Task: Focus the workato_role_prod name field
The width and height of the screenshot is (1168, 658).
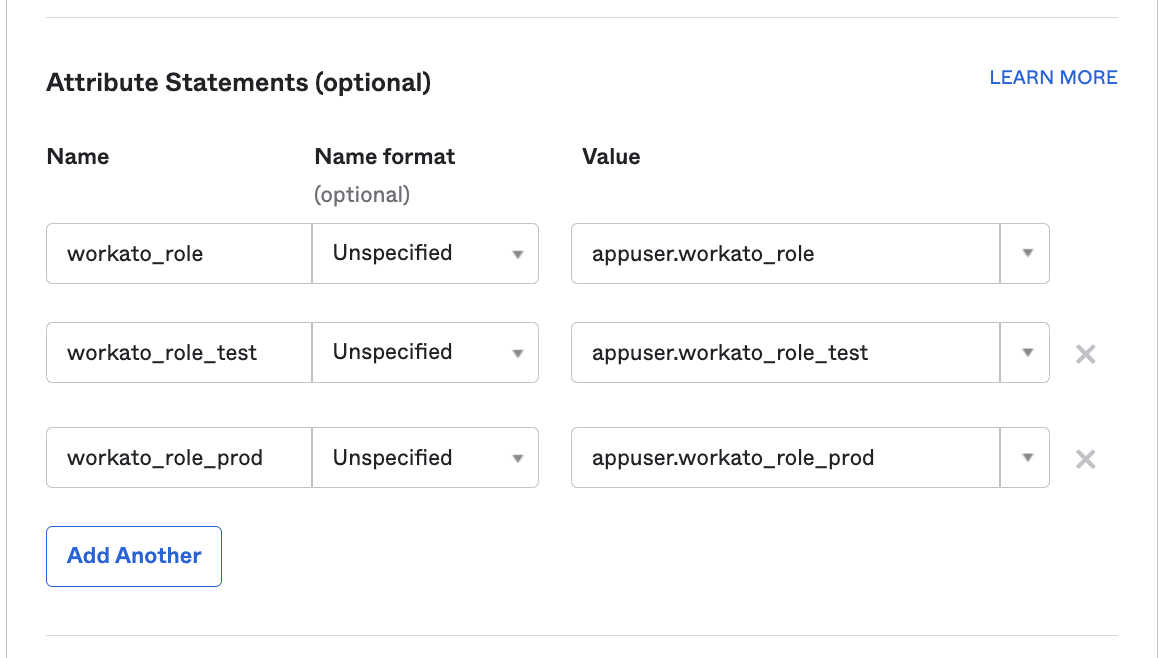Action: (x=179, y=458)
